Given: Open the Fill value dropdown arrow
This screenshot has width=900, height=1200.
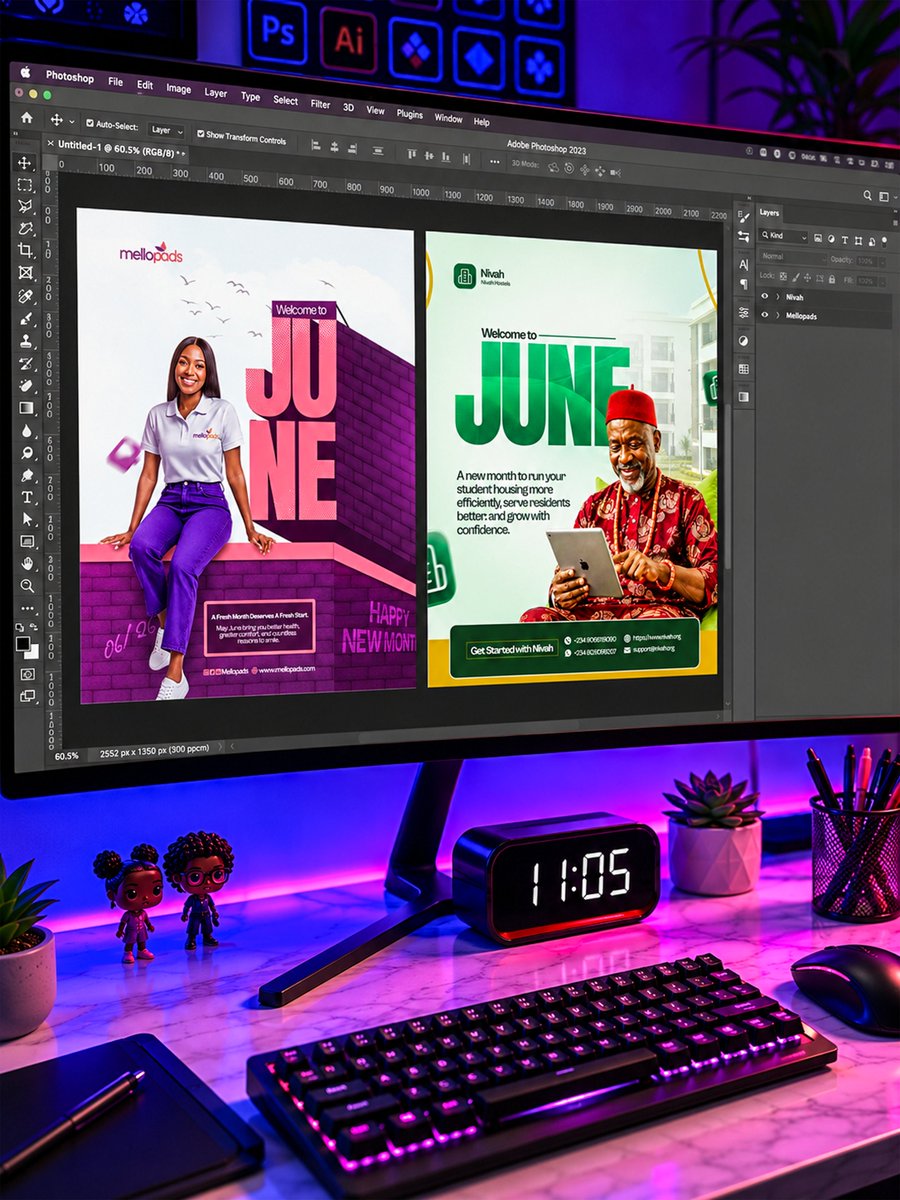Looking at the screenshot, I should [882, 282].
